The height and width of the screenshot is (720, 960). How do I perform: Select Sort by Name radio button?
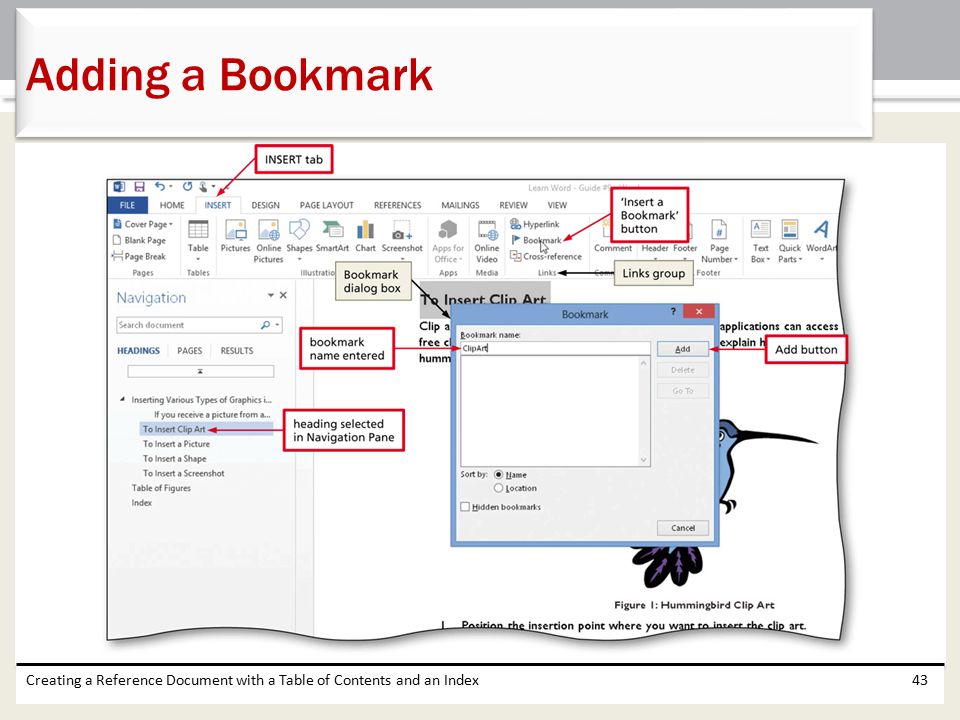(x=498, y=474)
